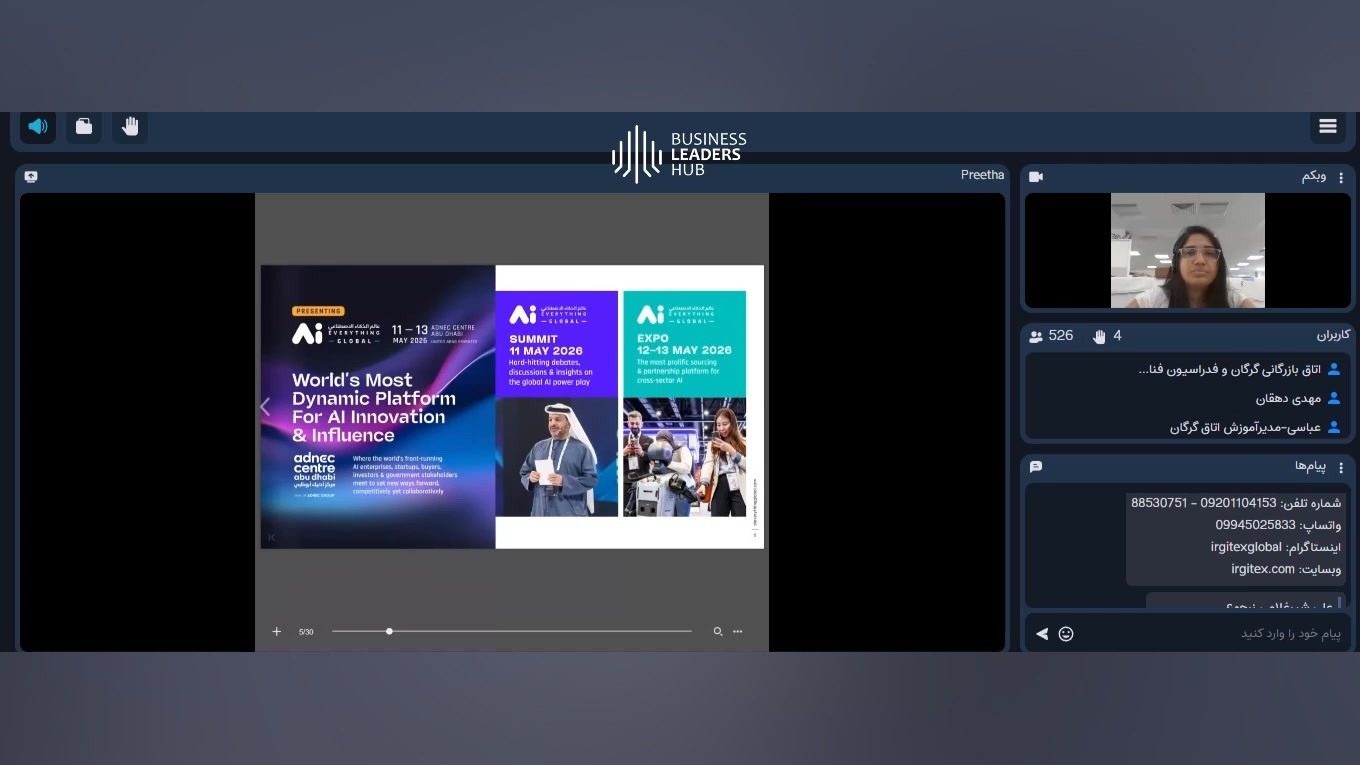Click the Summit 11 May 2026 card

(556, 404)
